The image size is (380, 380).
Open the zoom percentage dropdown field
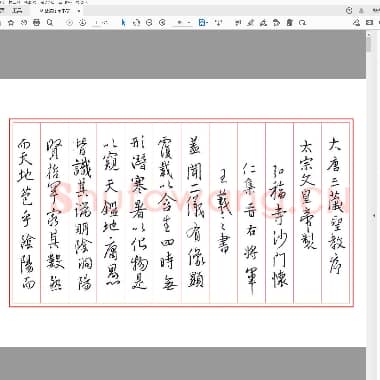click(182, 23)
